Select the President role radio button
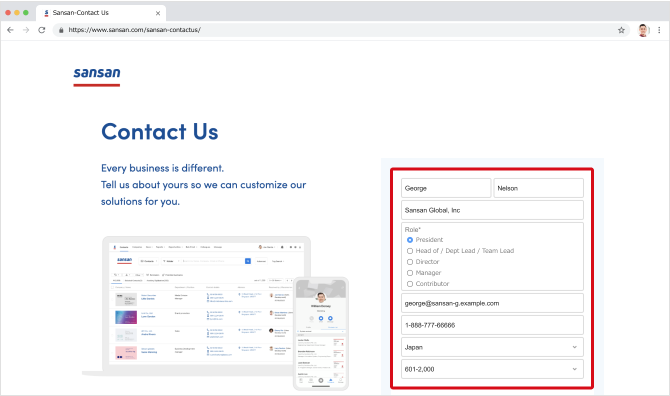 click(410, 240)
